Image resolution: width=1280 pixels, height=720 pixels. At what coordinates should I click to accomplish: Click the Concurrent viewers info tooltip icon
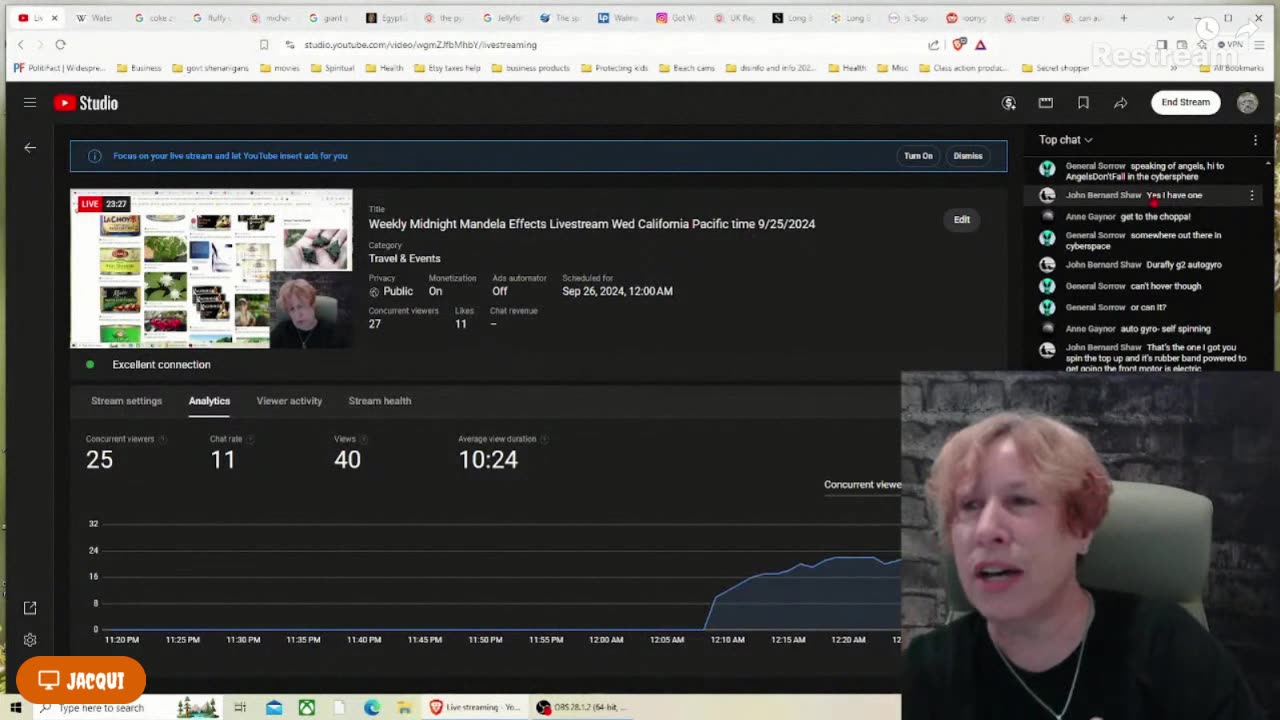click(x=162, y=439)
